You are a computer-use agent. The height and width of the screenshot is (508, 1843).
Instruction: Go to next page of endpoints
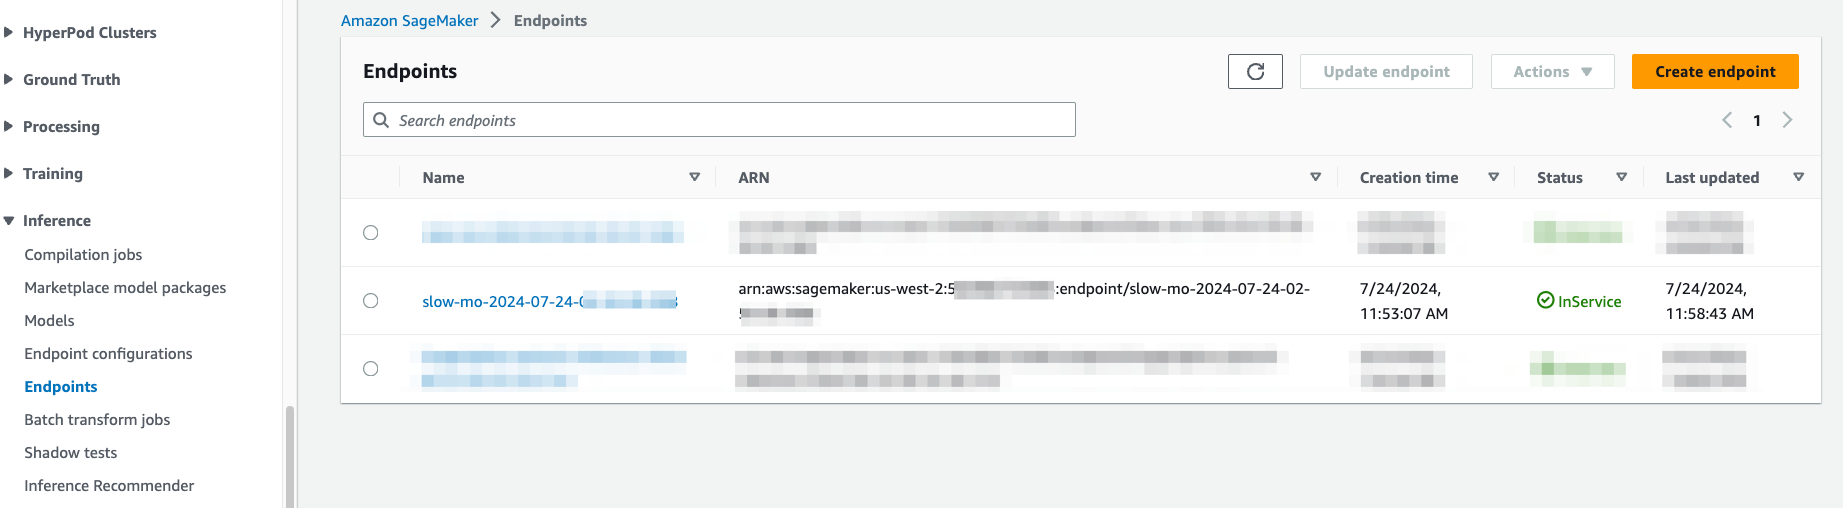click(x=1787, y=120)
